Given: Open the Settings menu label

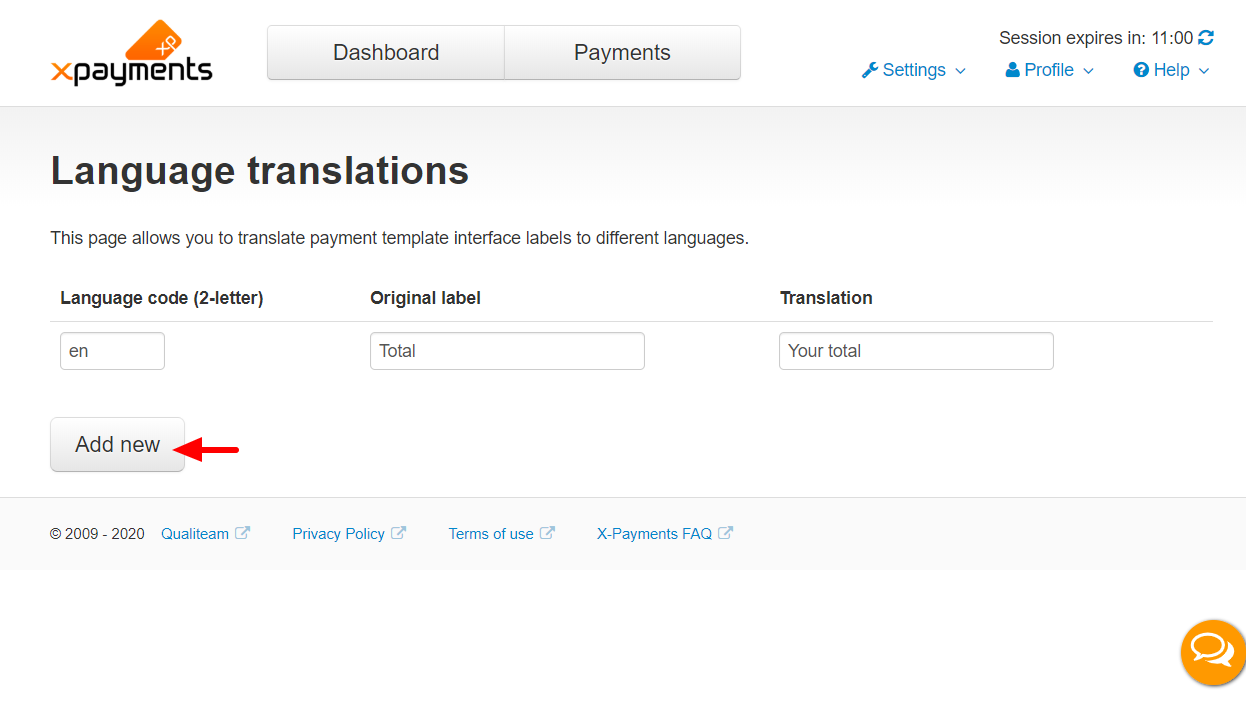Looking at the screenshot, I should click(x=914, y=70).
